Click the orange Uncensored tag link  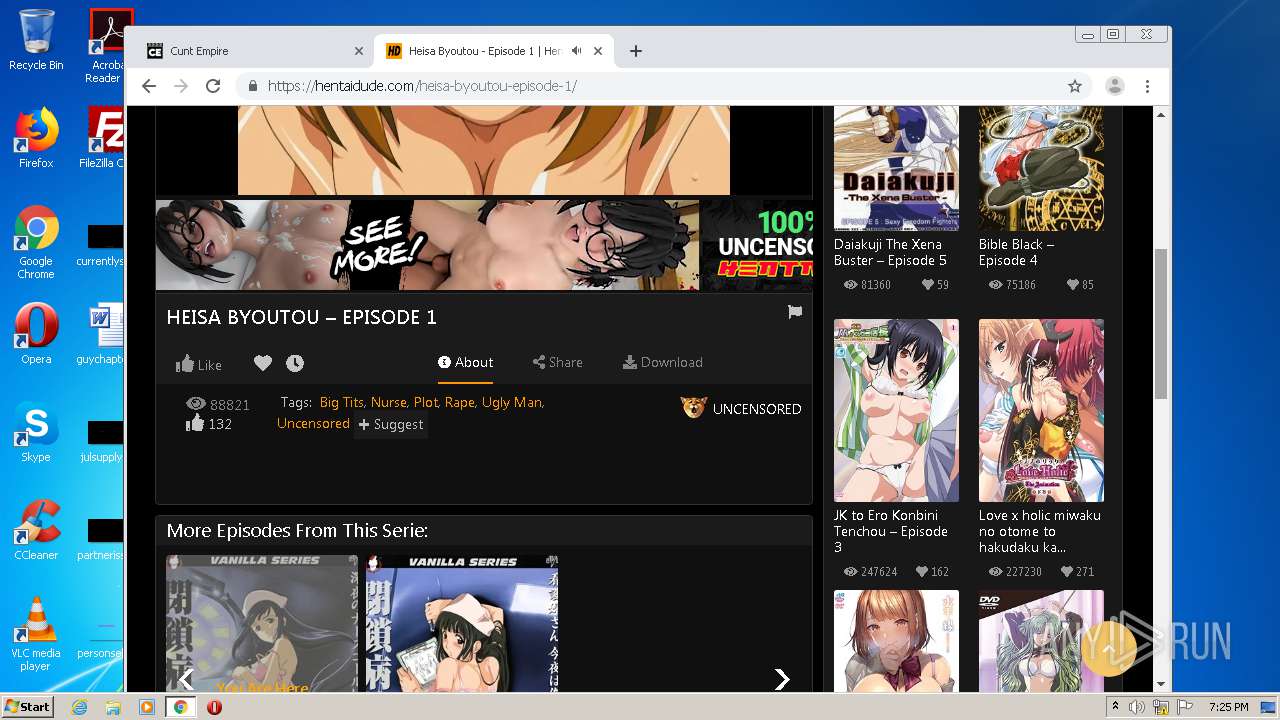point(313,424)
